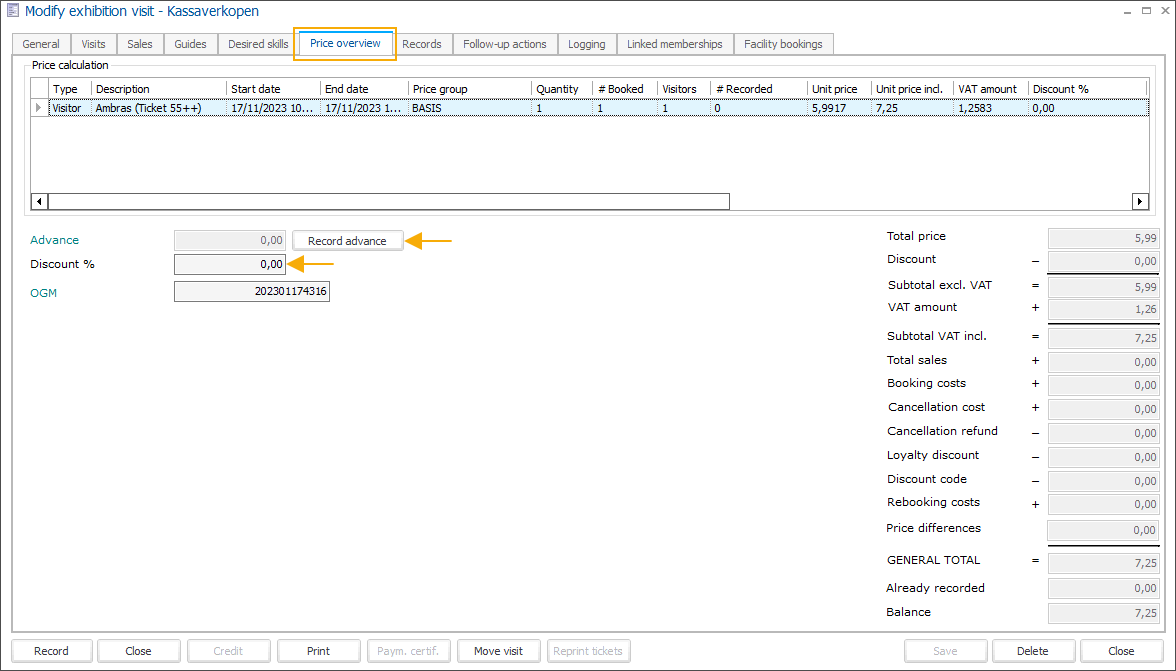Switch to the Facility bookings tab
The image size is (1176, 671).
[x=783, y=44]
